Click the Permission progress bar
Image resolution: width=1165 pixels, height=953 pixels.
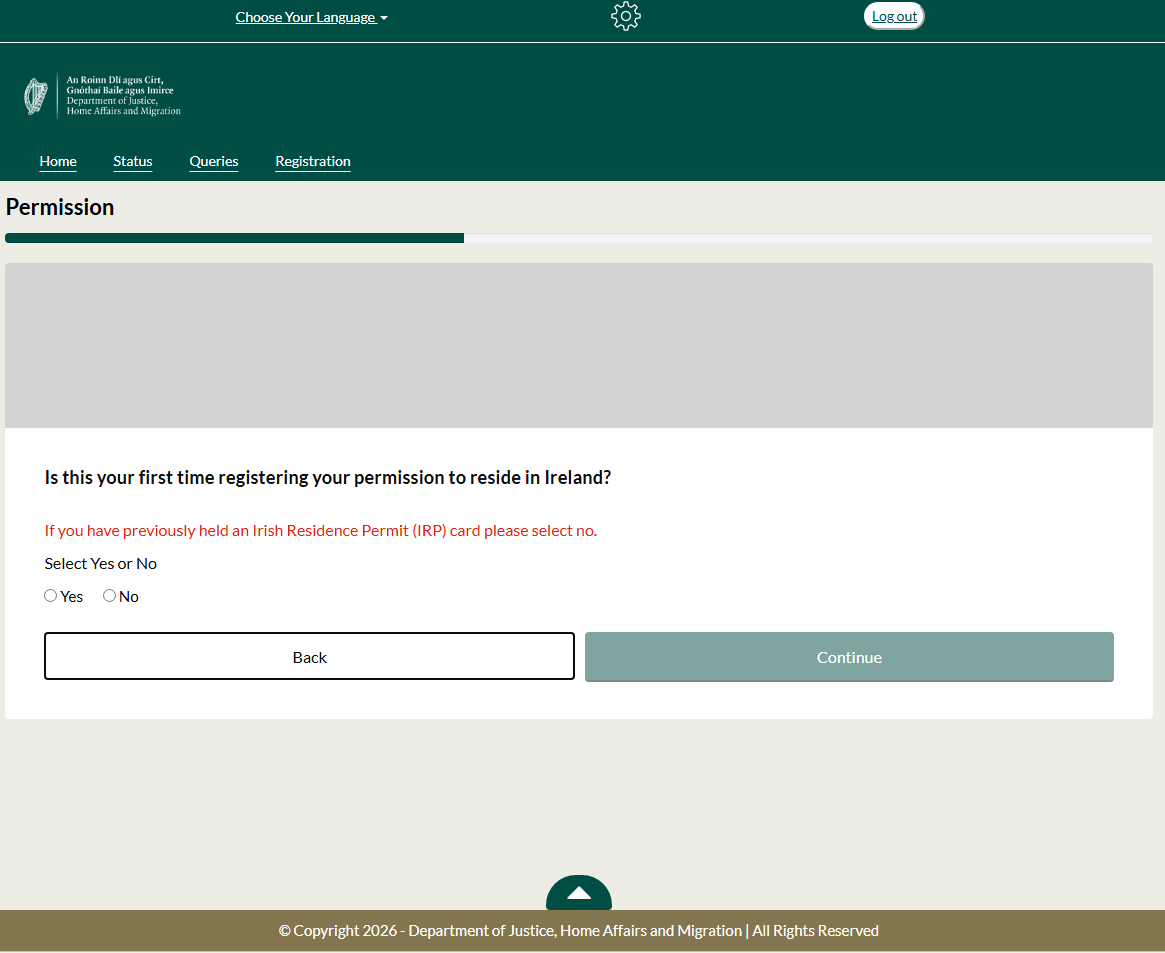pyautogui.click(x=579, y=238)
